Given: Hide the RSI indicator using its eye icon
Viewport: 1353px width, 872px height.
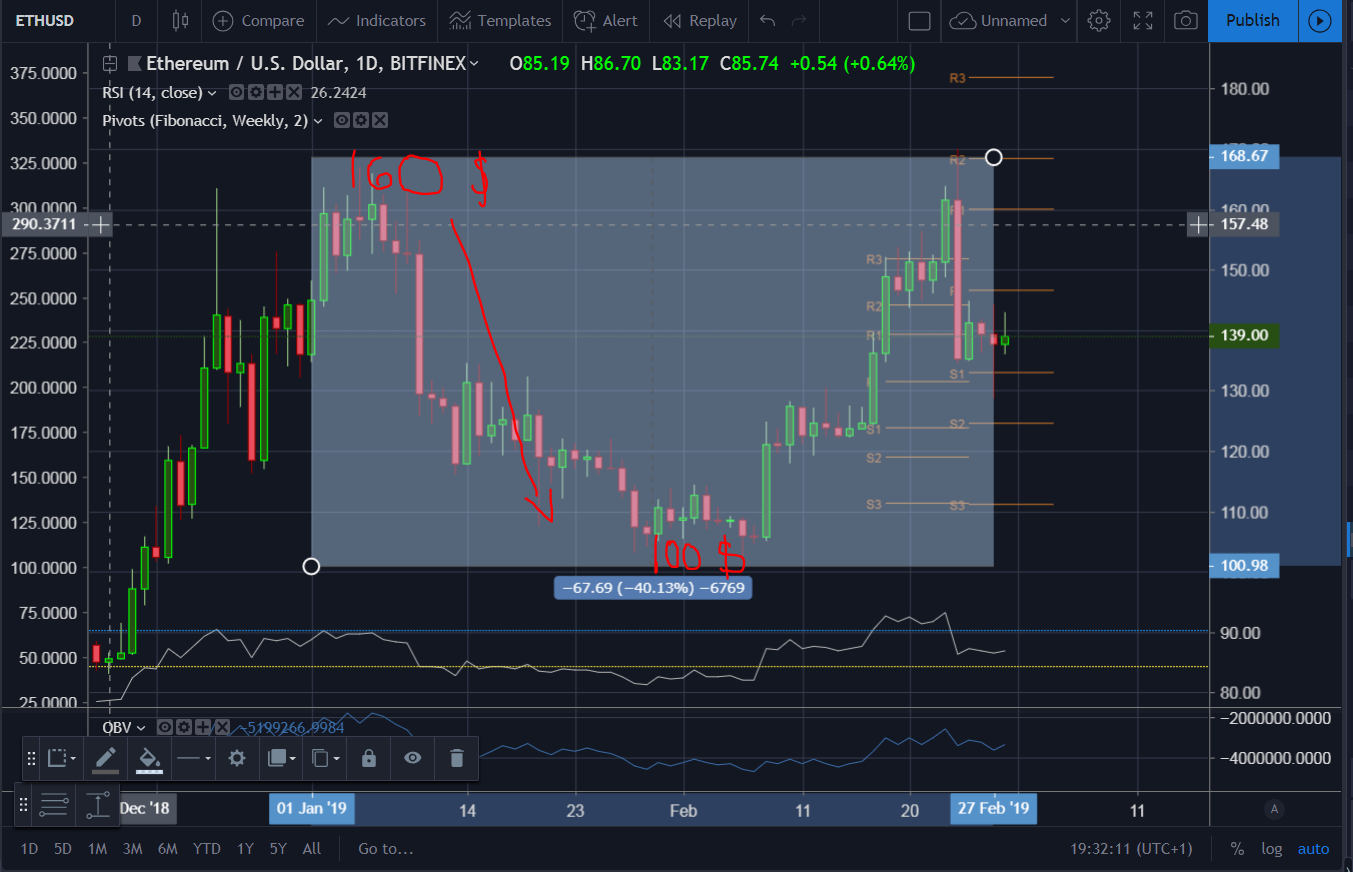Looking at the screenshot, I should coord(236,92).
